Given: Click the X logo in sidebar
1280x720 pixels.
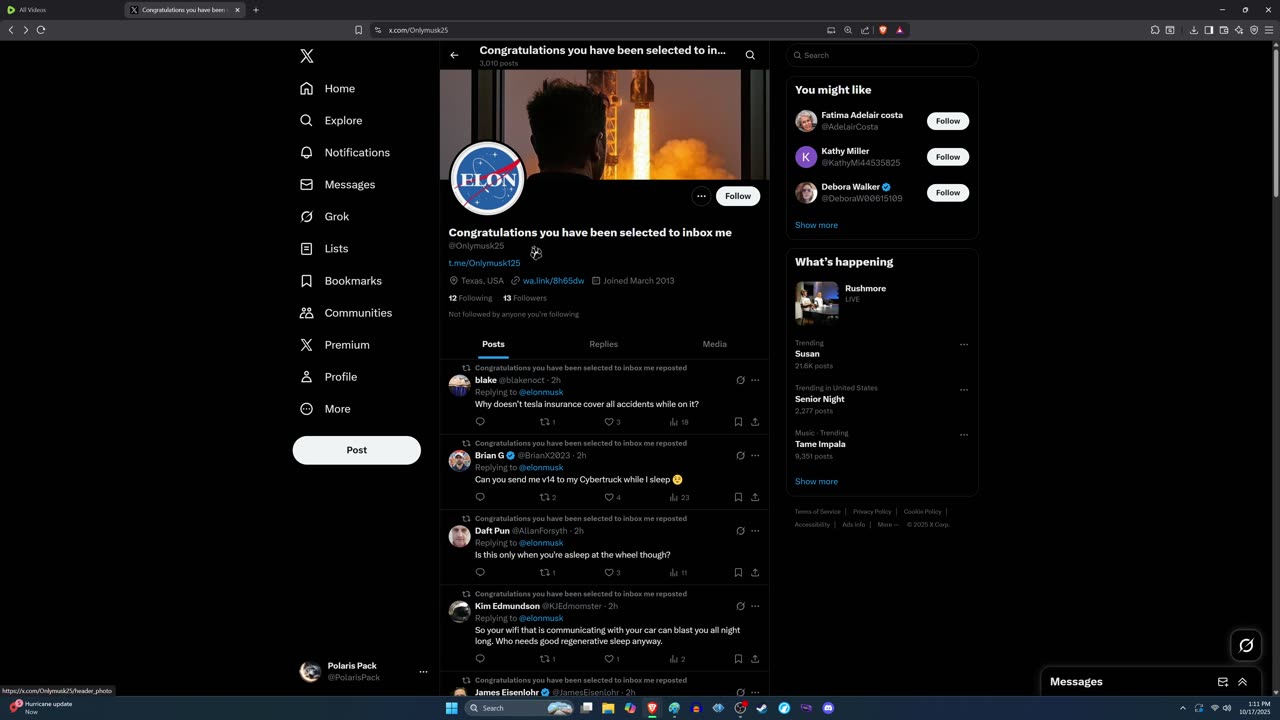Looking at the screenshot, I should (x=307, y=56).
